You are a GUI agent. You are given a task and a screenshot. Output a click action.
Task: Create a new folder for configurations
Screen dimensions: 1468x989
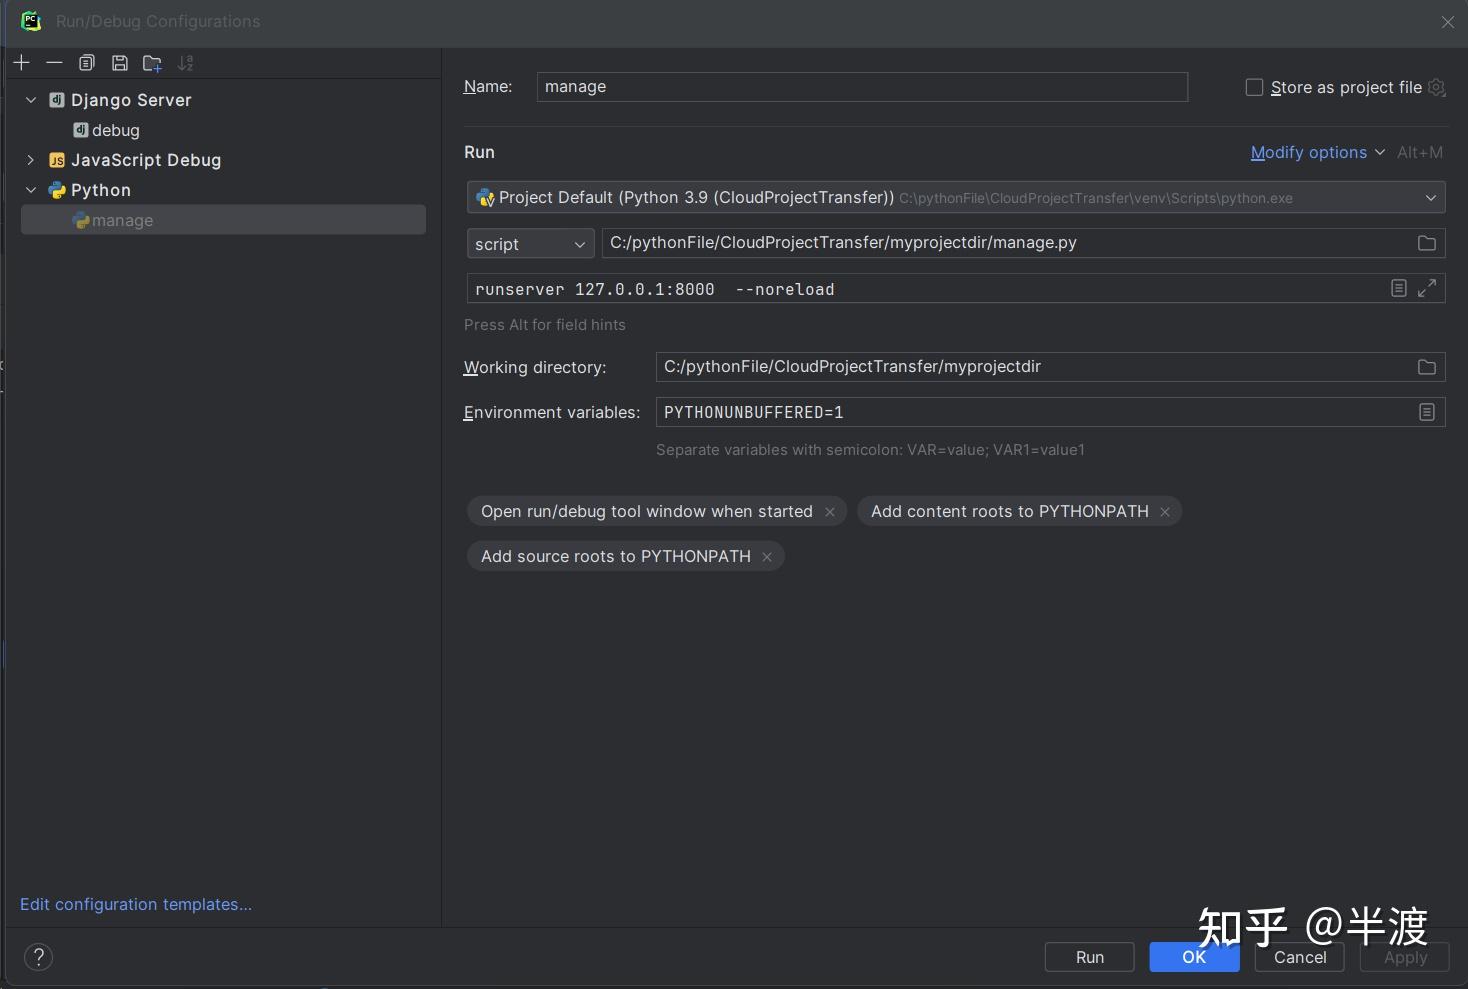click(x=151, y=62)
